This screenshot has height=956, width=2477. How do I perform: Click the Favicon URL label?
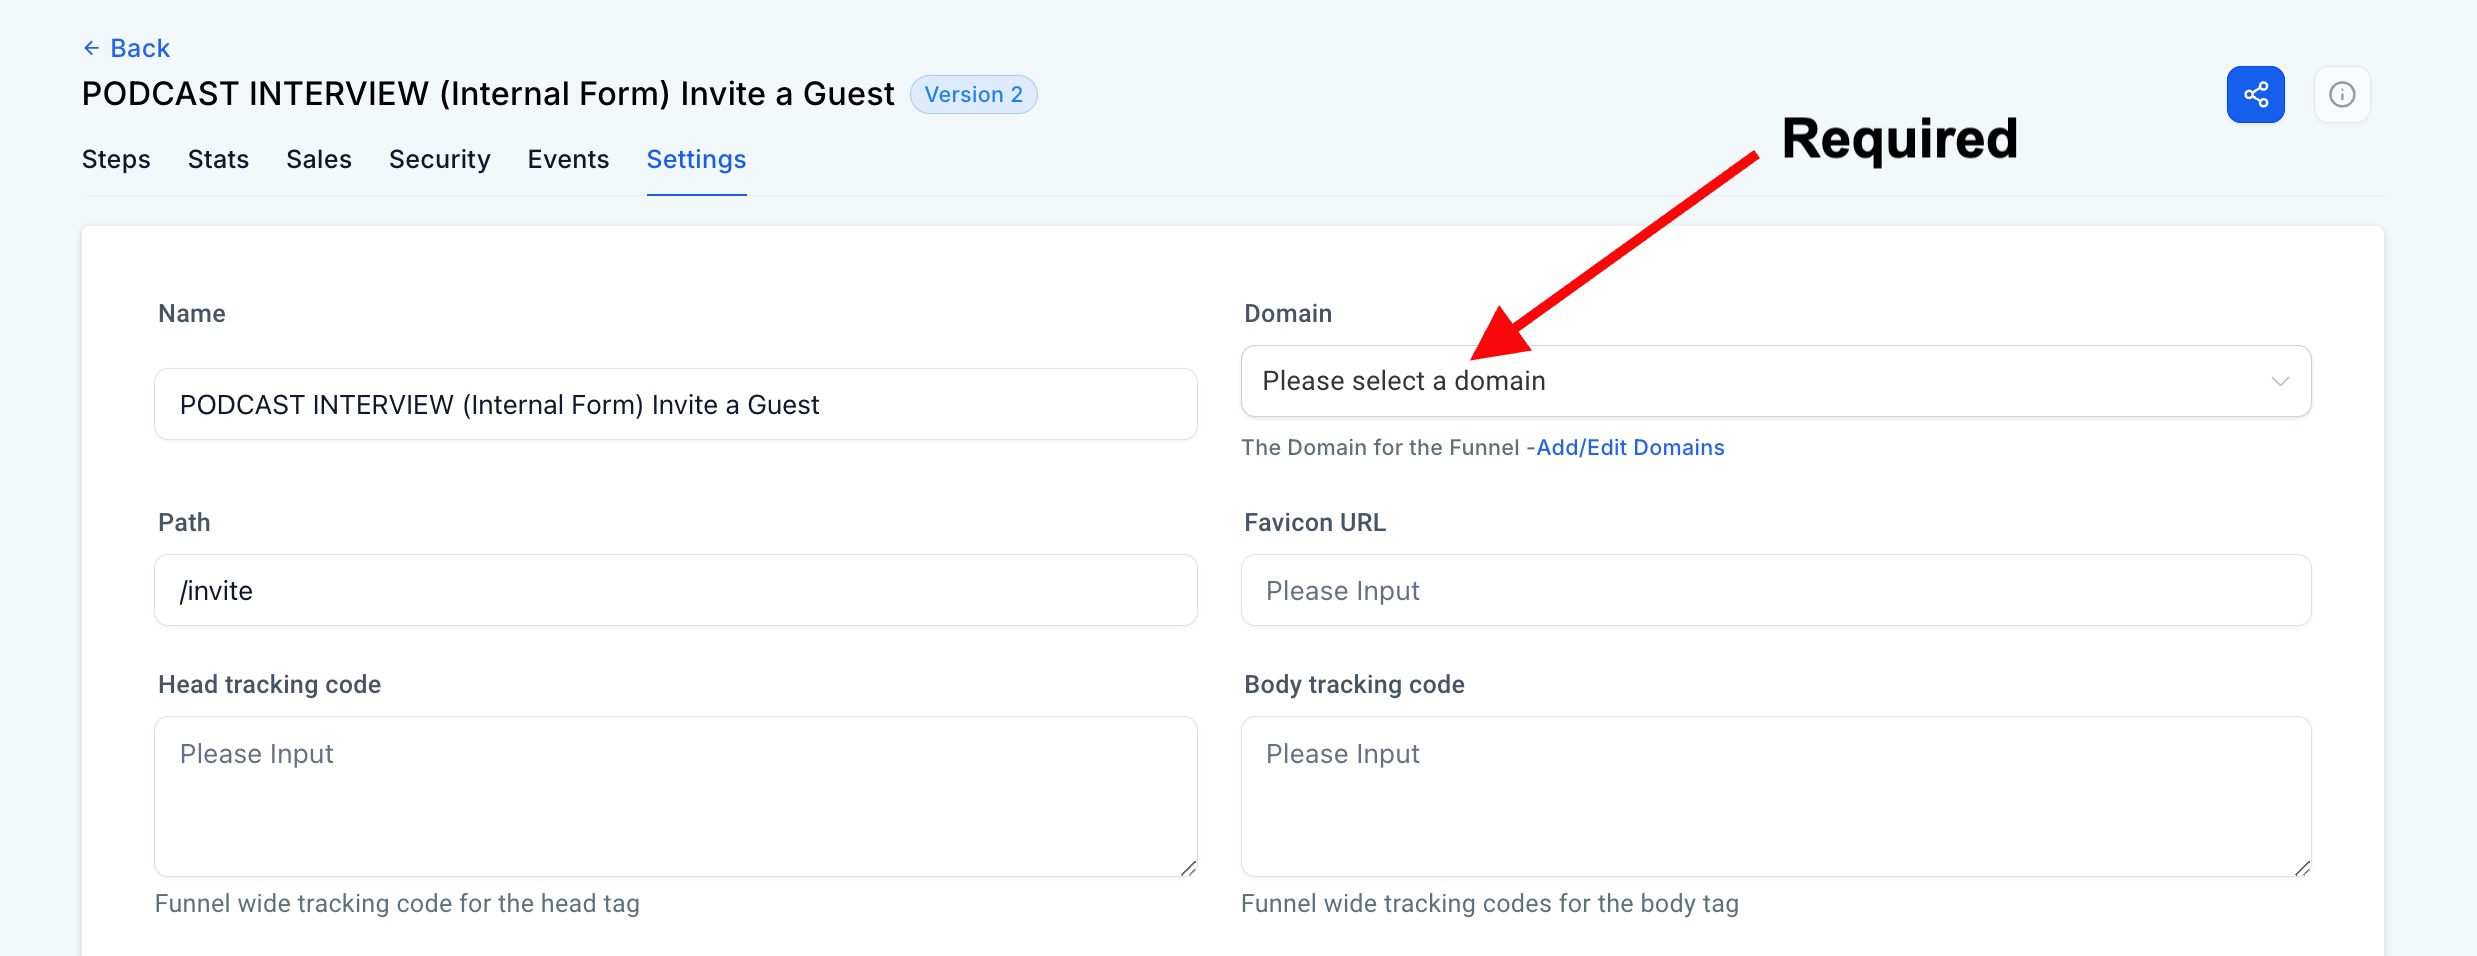click(1315, 522)
